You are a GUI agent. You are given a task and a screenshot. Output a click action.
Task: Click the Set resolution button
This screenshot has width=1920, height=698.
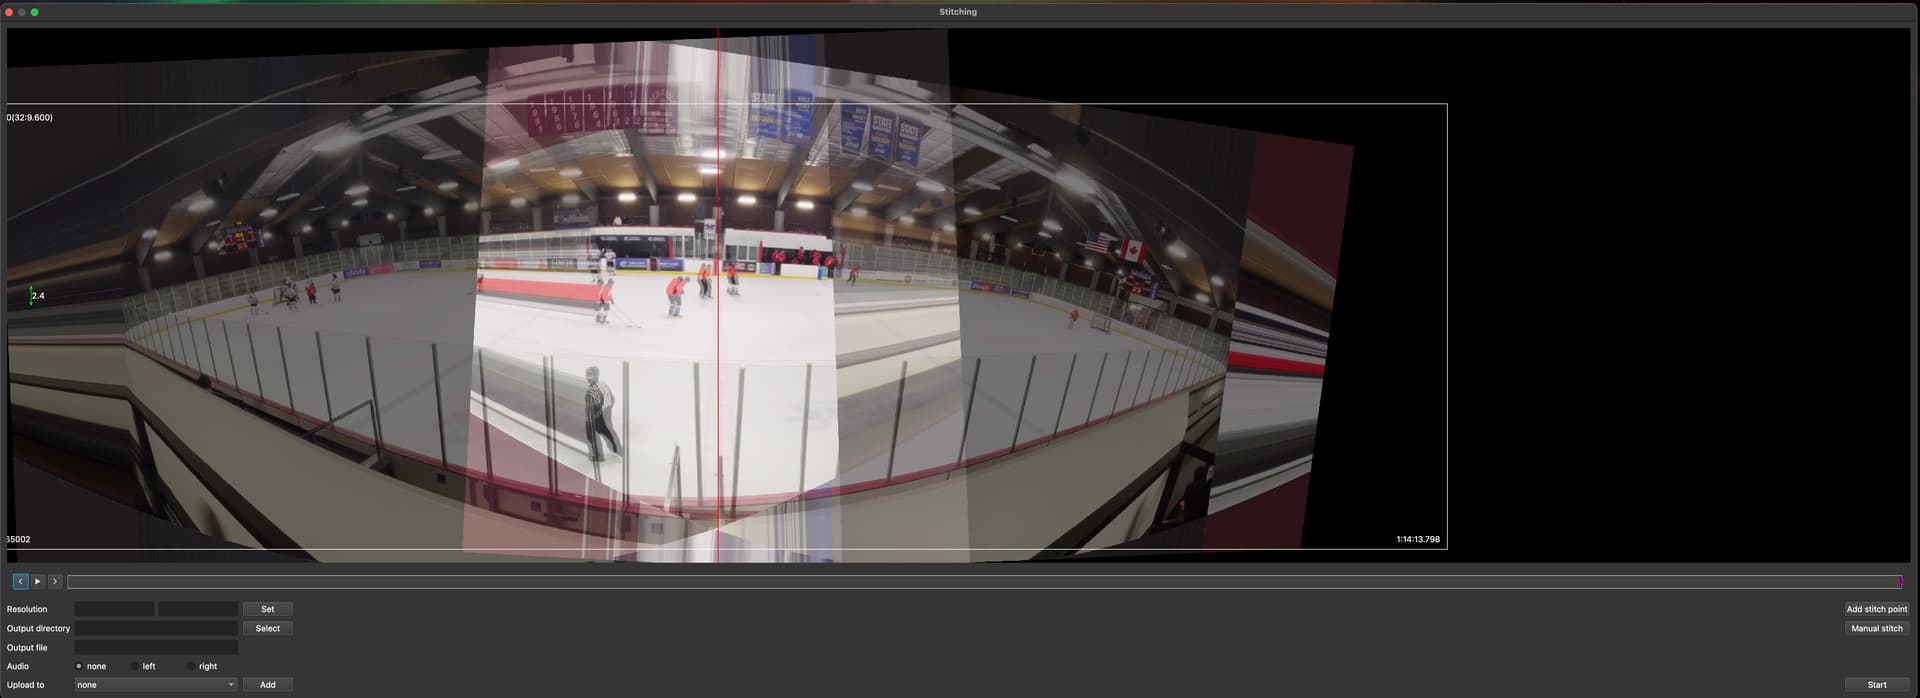[268, 609]
